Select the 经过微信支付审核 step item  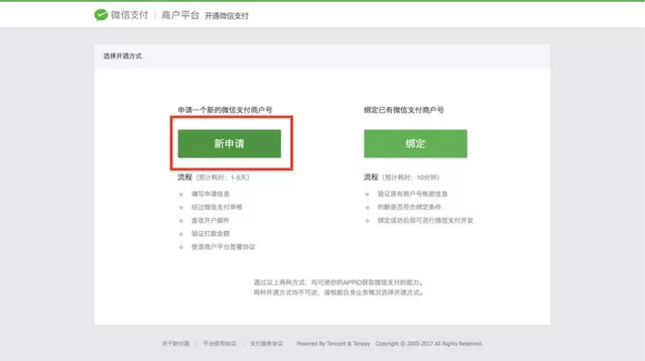(x=216, y=207)
